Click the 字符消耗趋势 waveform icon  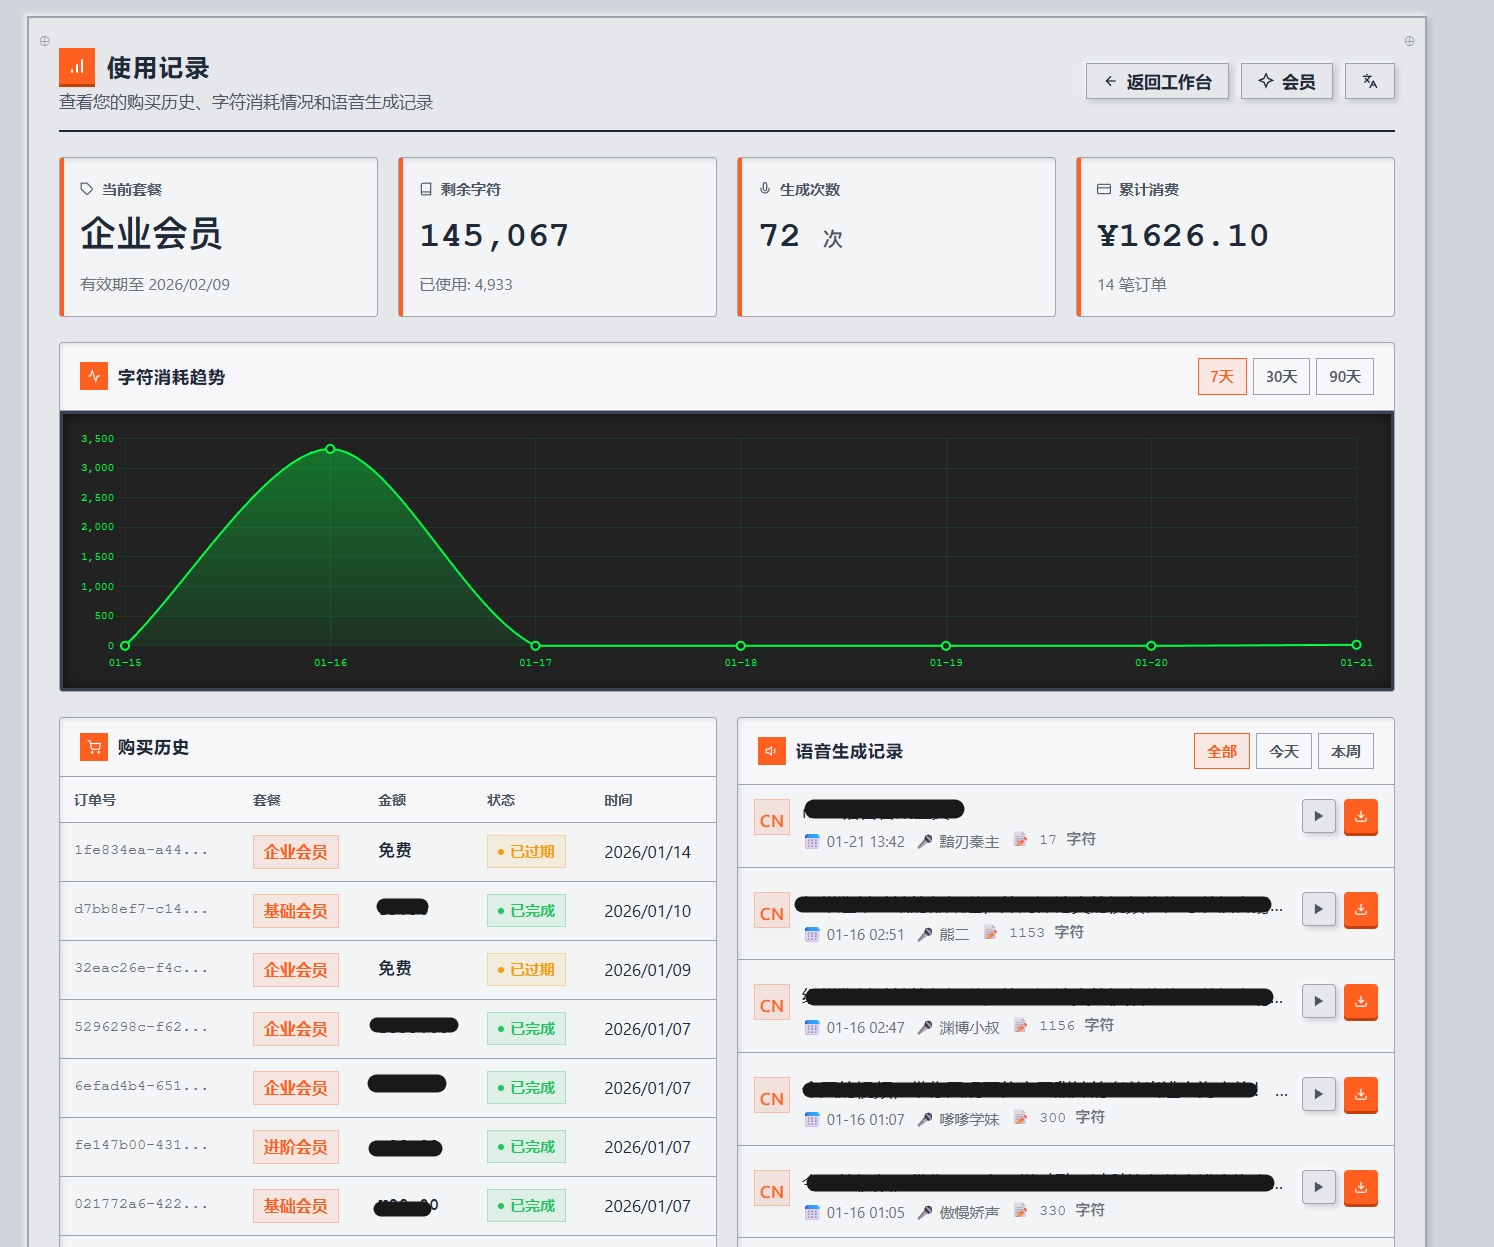(x=92, y=376)
